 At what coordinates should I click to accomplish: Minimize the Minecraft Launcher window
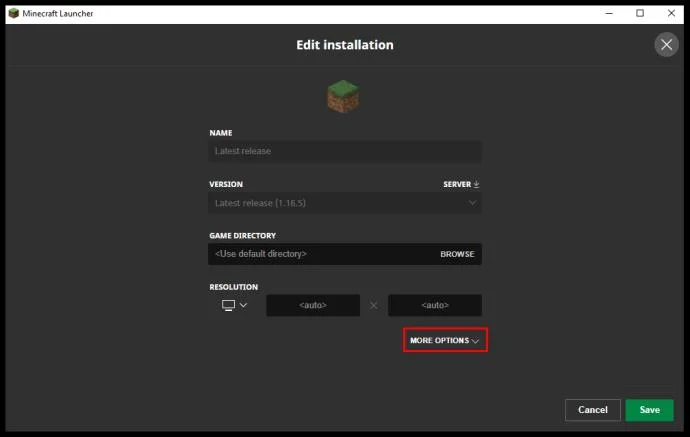click(x=609, y=14)
